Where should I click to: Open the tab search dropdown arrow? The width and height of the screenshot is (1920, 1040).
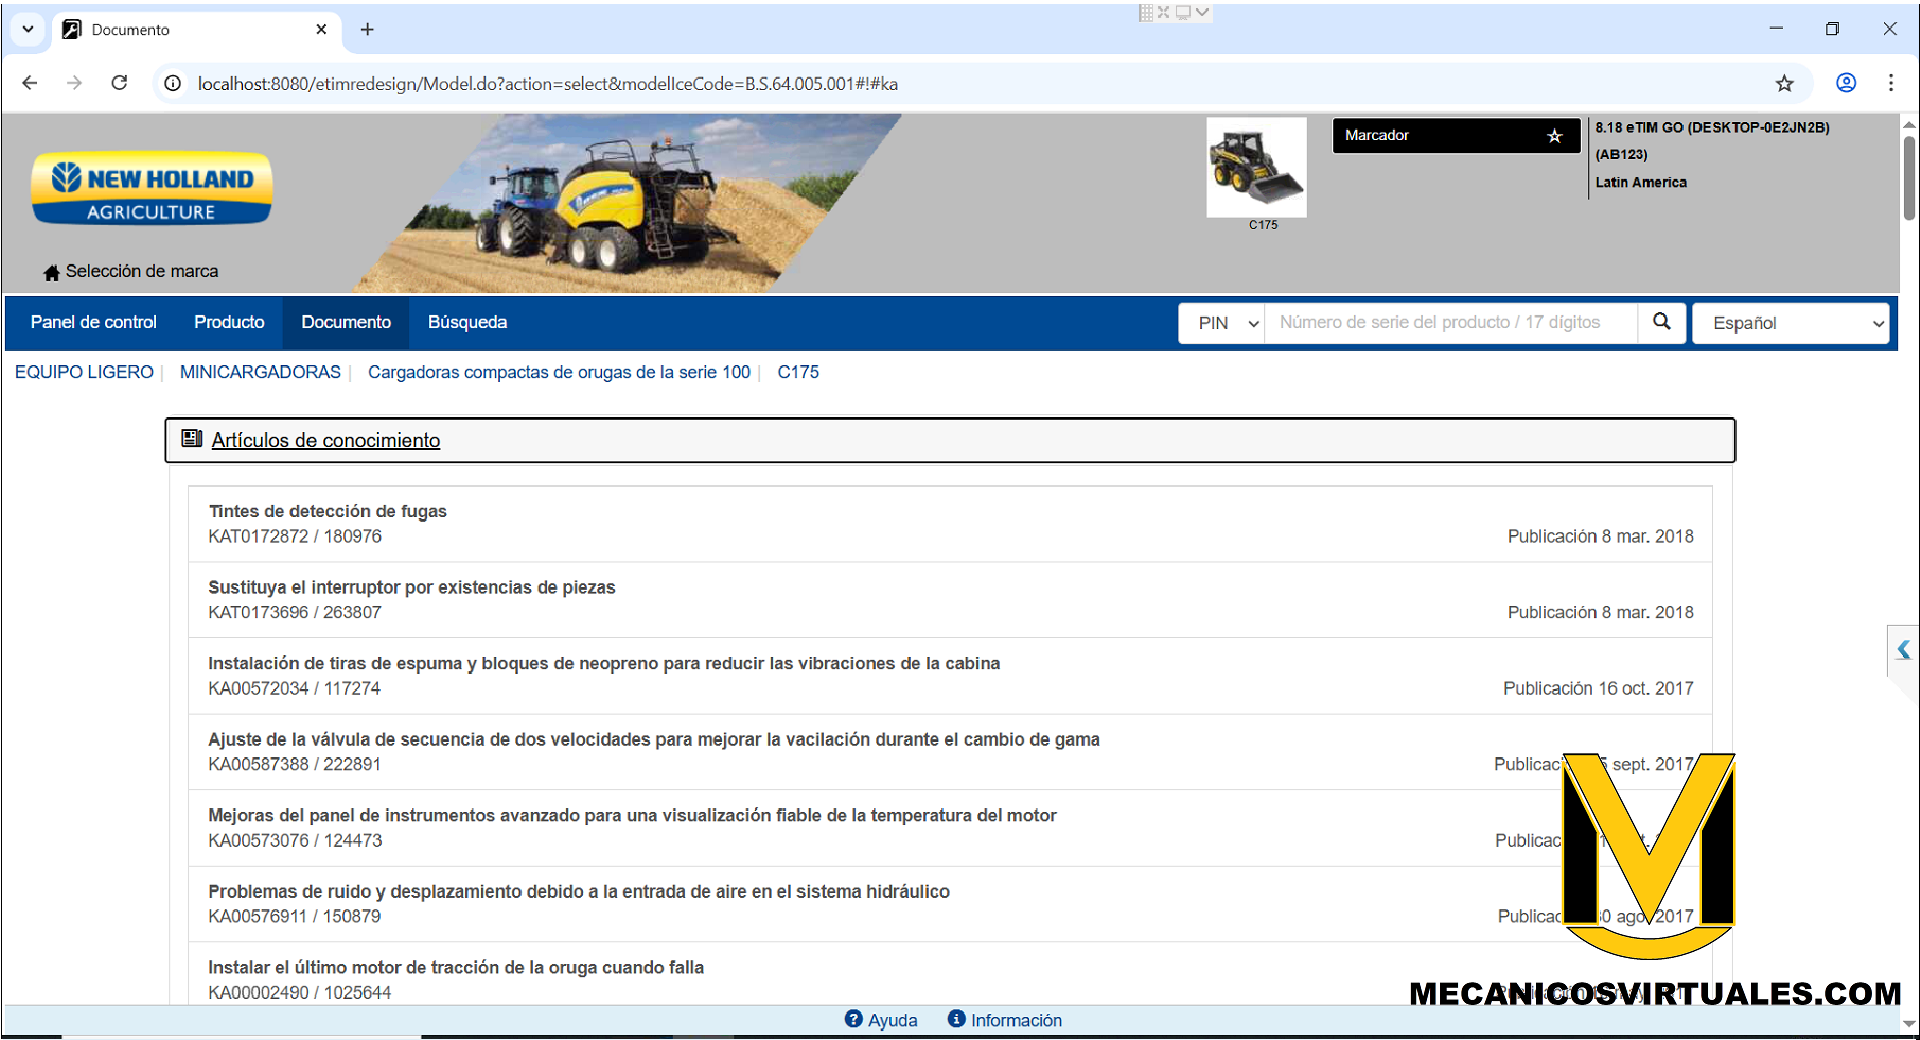[28, 29]
